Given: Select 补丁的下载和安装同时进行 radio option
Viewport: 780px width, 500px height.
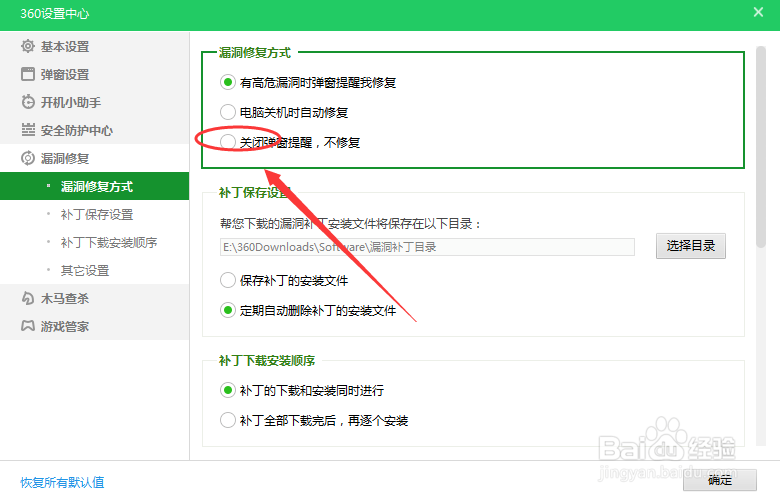Looking at the screenshot, I should click(228, 390).
